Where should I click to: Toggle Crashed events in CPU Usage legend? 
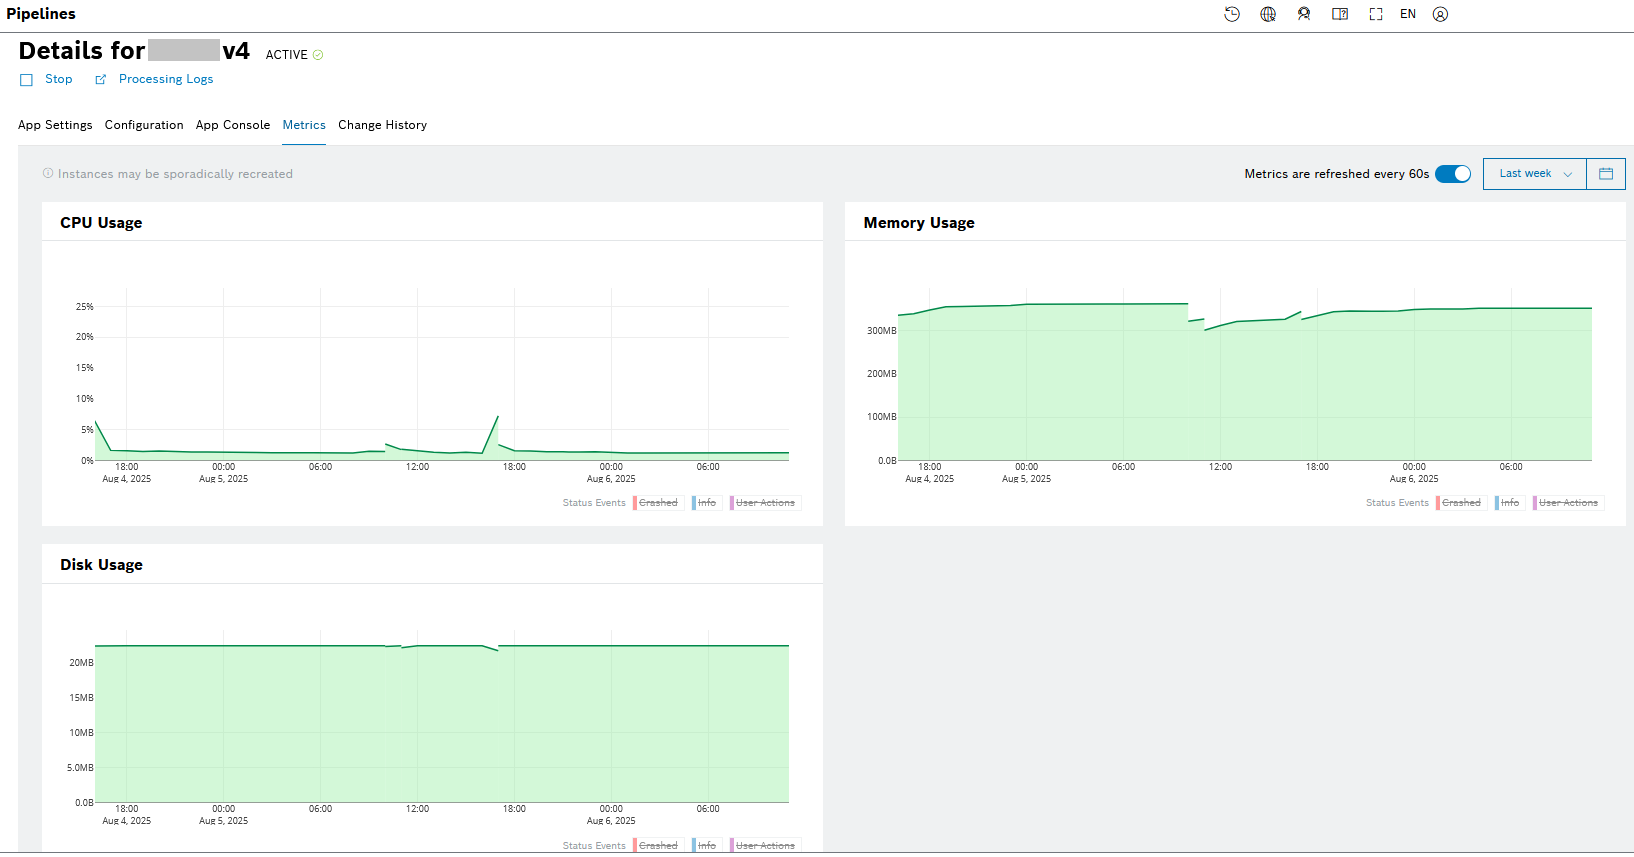[x=657, y=503]
